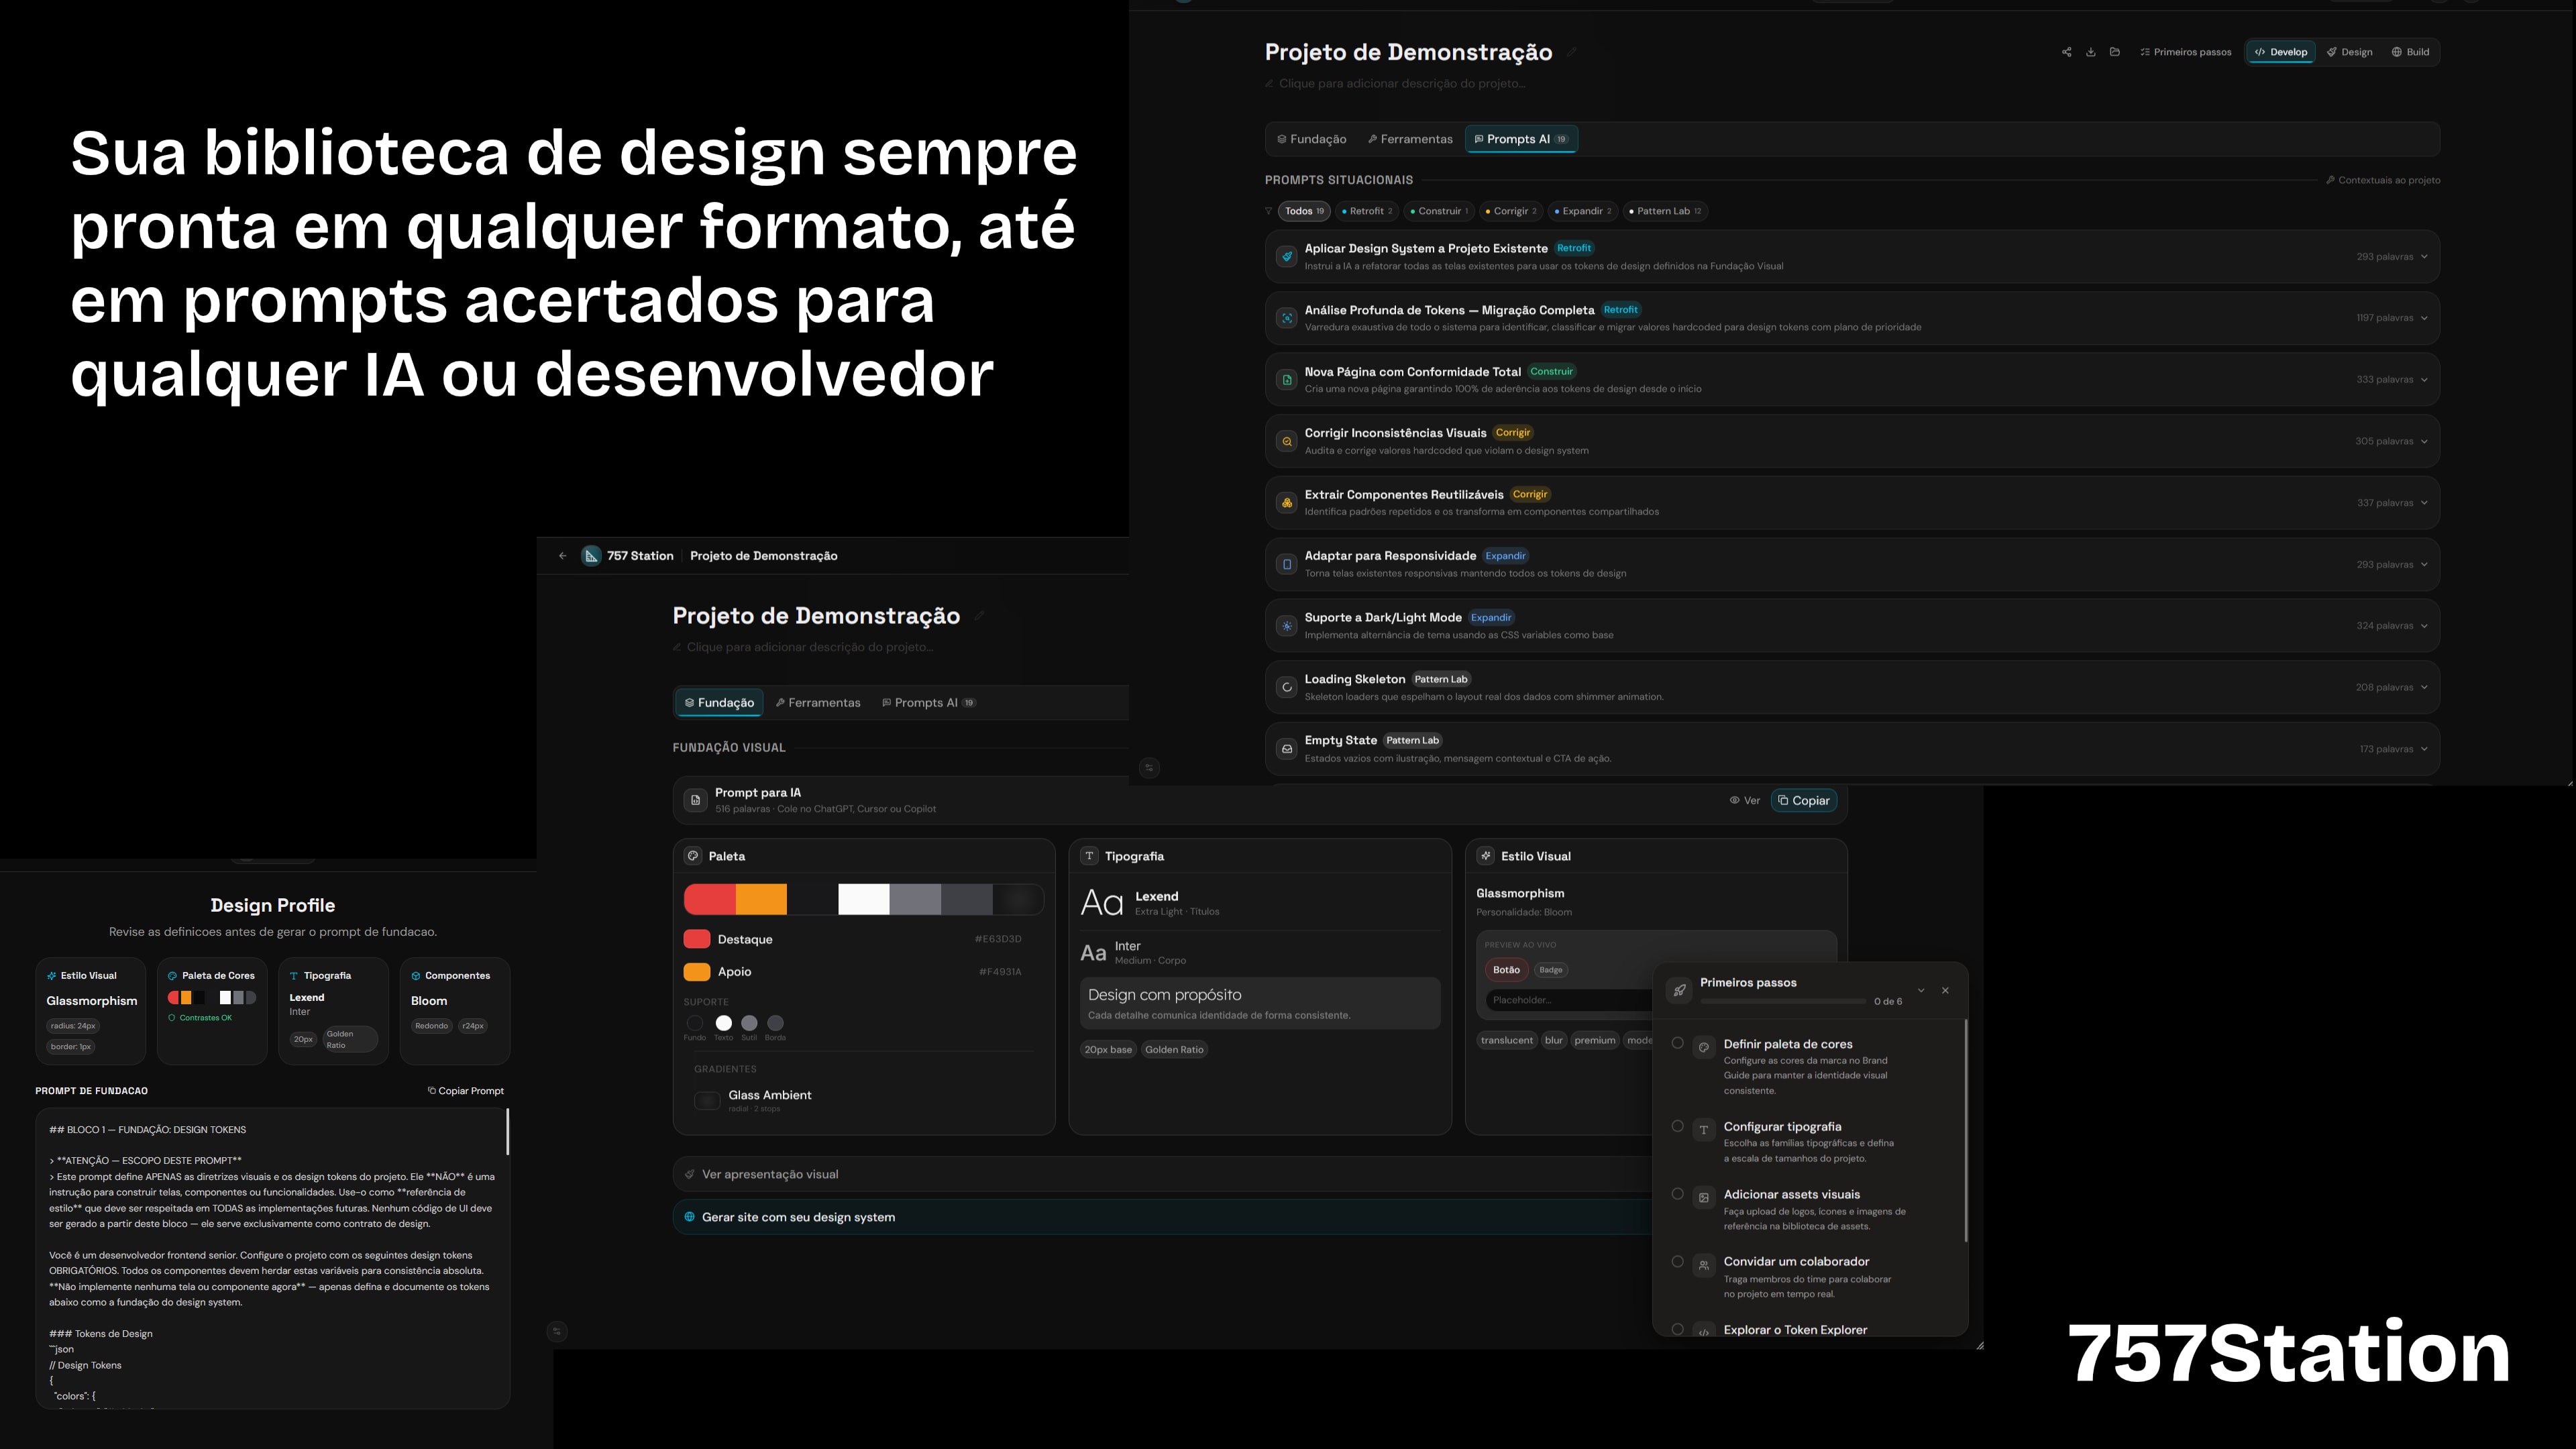
Task: Click the people icon beside Convidar um colaborador
Action: tap(1703, 1265)
